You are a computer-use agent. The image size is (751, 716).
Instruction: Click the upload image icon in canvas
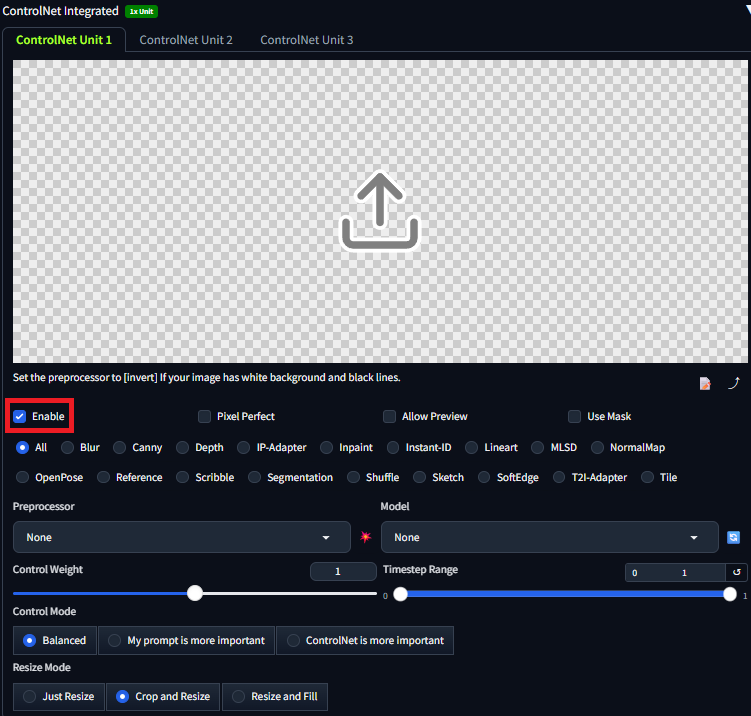click(380, 210)
